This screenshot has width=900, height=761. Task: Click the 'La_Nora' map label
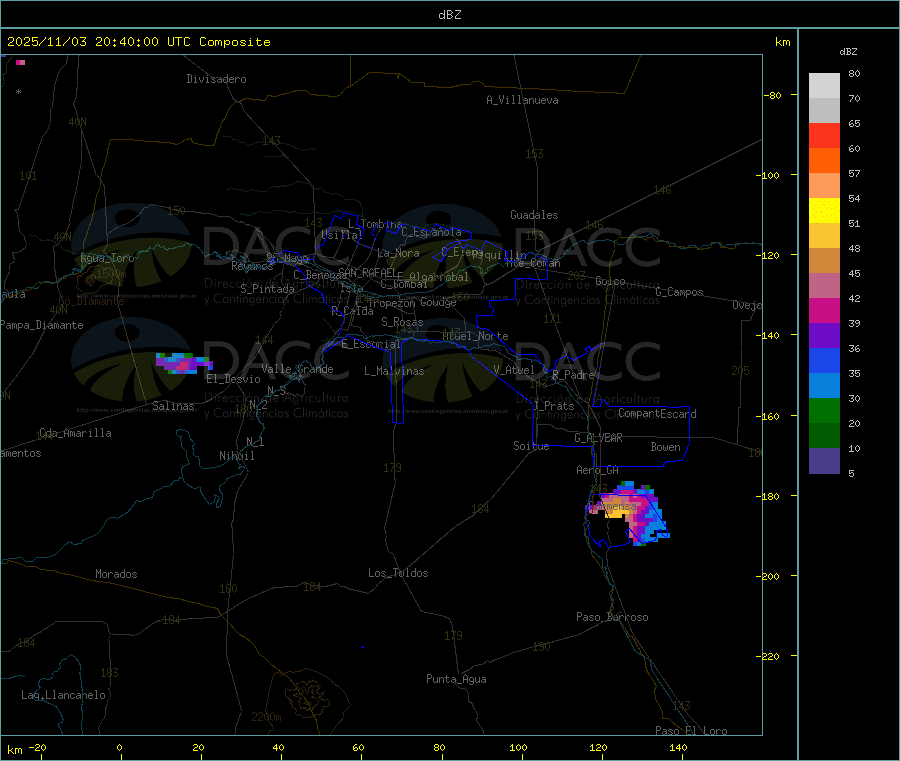398,253
